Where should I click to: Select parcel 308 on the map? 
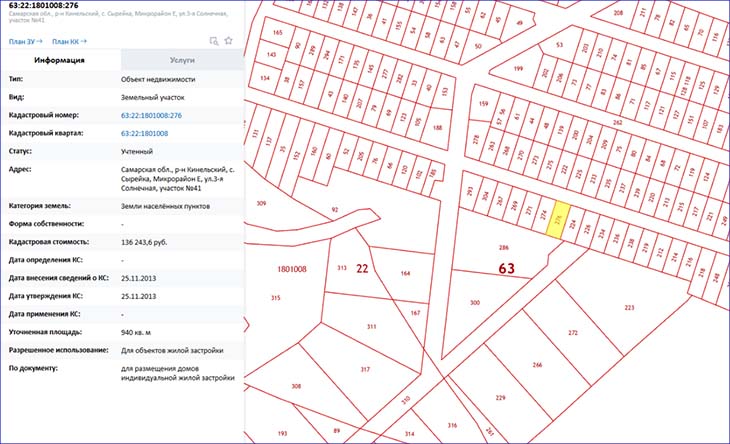pyautogui.click(x=296, y=386)
